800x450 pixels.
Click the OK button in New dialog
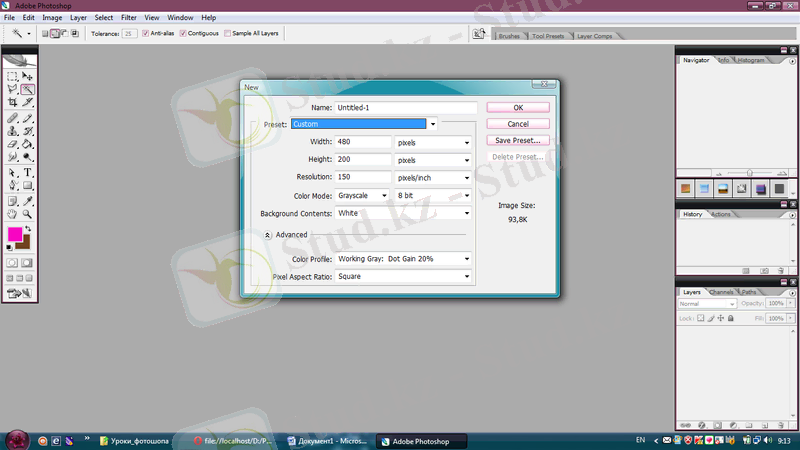tap(518, 107)
